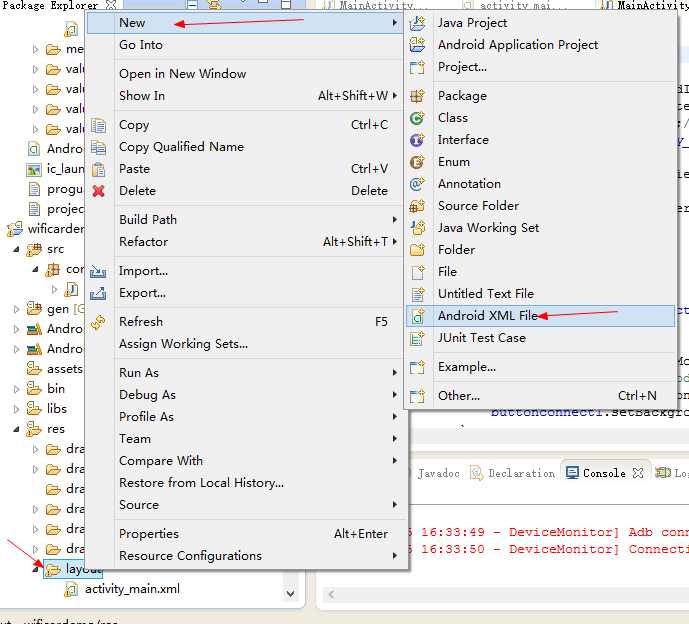Select the layout folder in tree
Screen dimensions: 689x624
(75, 569)
